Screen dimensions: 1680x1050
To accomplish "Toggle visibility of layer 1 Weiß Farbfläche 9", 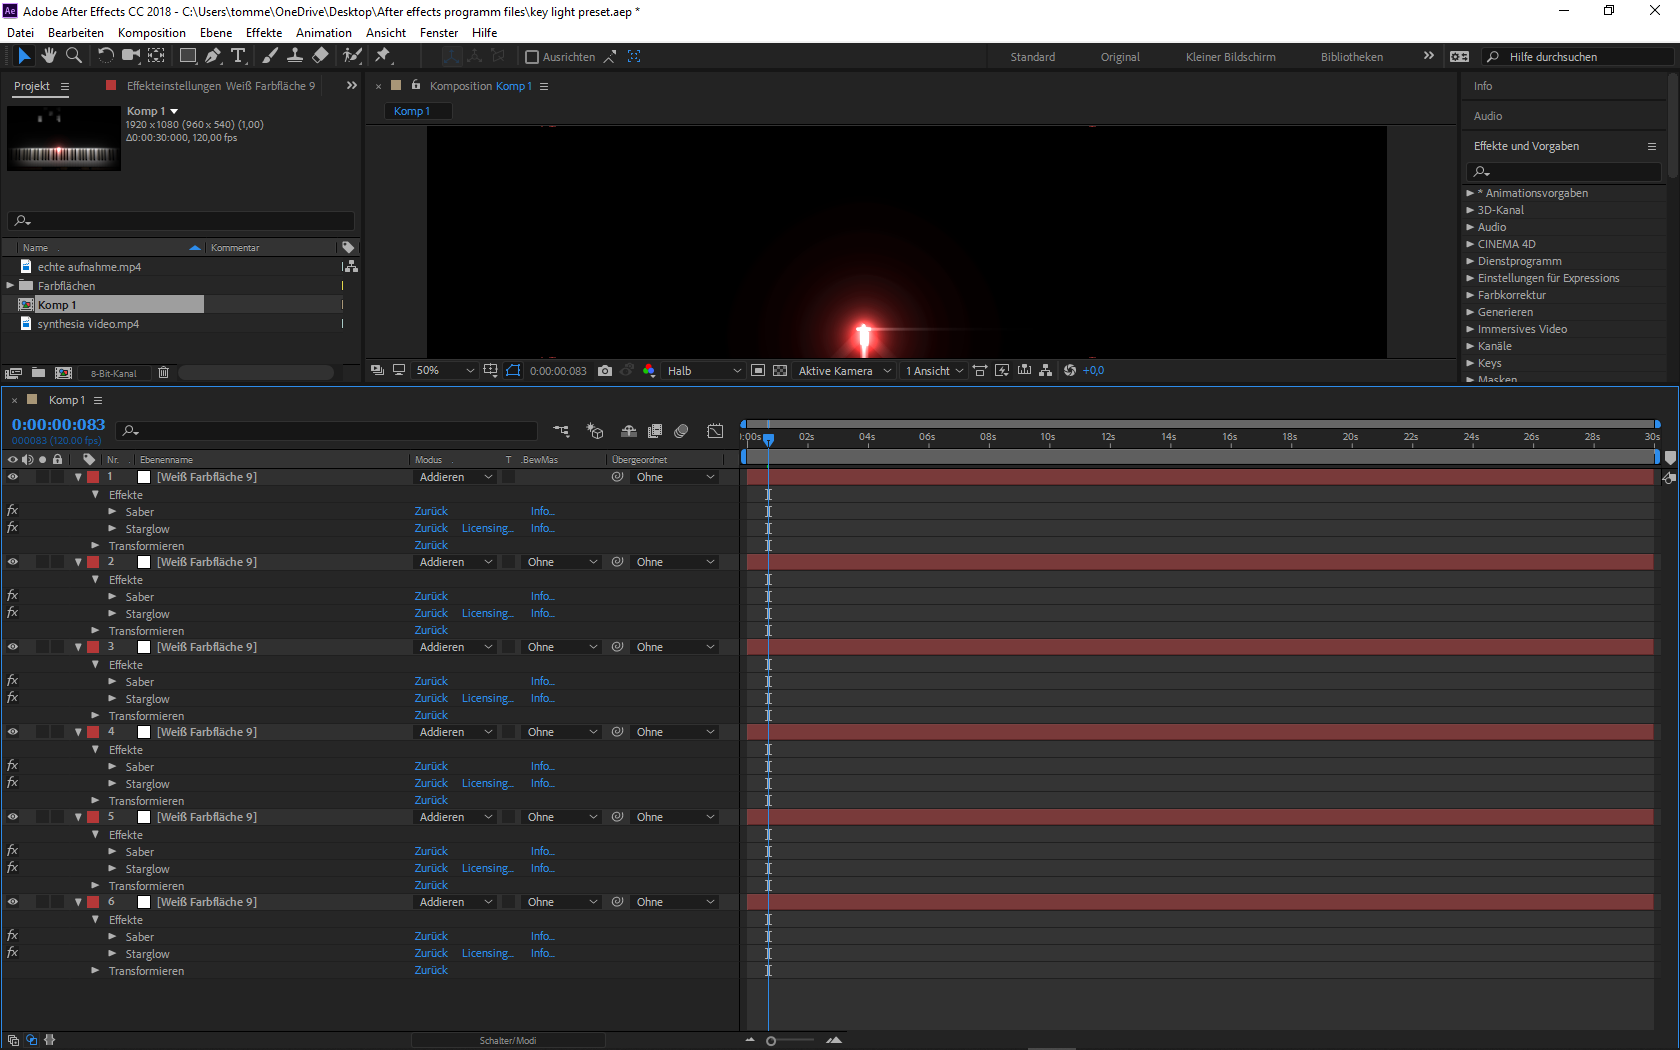I will pos(13,477).
